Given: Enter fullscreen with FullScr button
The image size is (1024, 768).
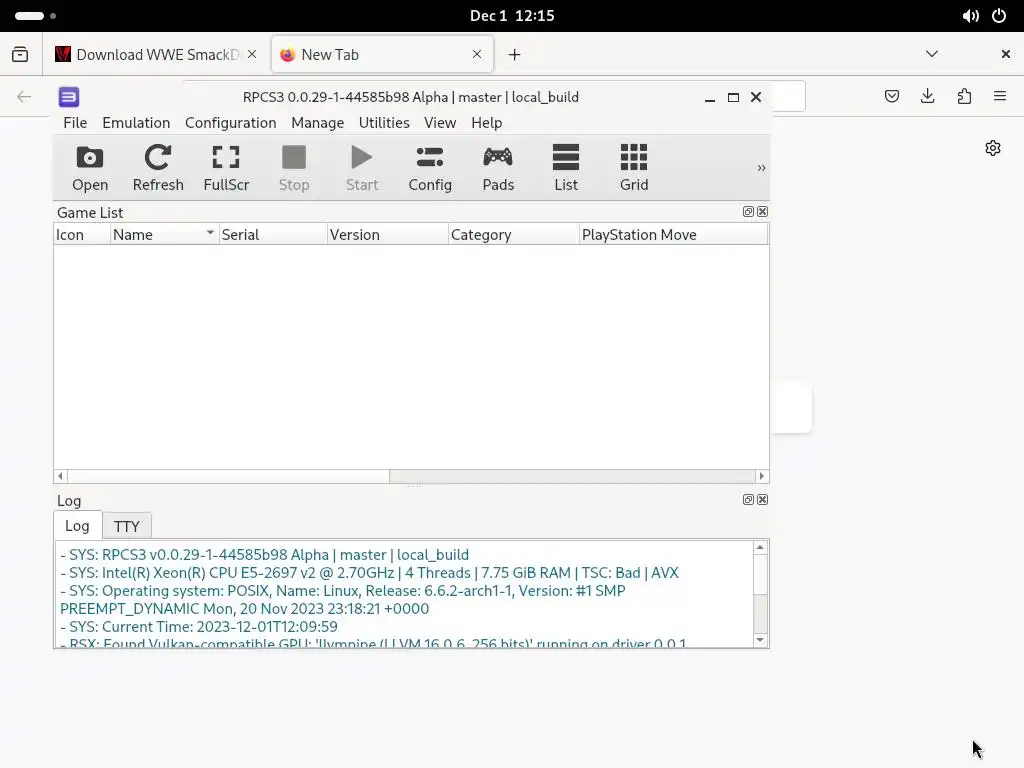Looking at the screenshot, I should [226, 168].
